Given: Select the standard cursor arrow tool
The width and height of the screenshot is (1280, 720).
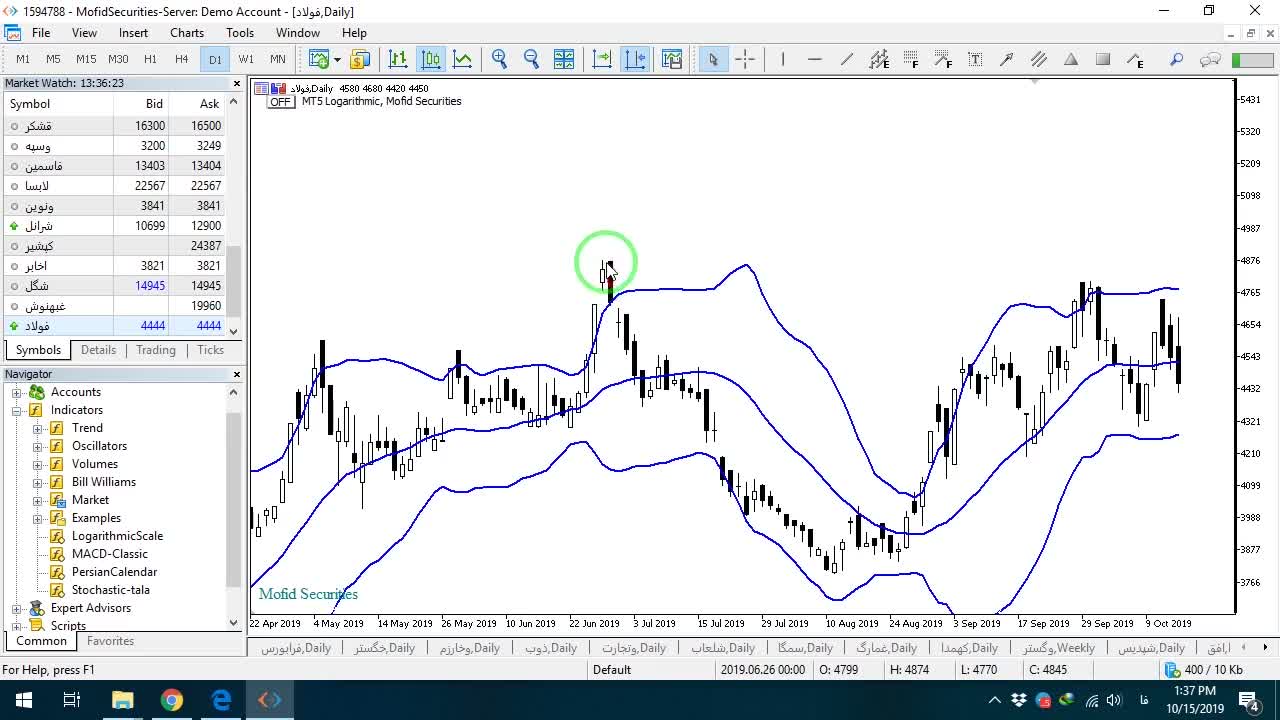Looking at the screenshot, I should [x=713, y=59].
